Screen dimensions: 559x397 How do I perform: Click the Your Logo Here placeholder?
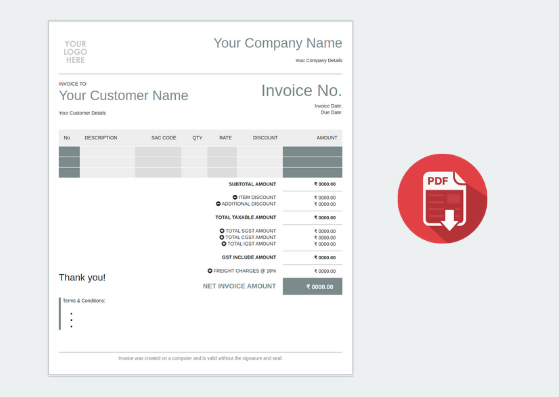point(75,52)
